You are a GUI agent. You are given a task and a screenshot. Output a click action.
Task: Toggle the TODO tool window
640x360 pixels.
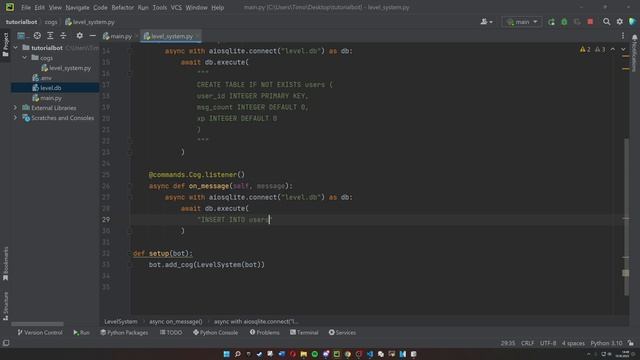pyautogui.click(x=171, y=333)
